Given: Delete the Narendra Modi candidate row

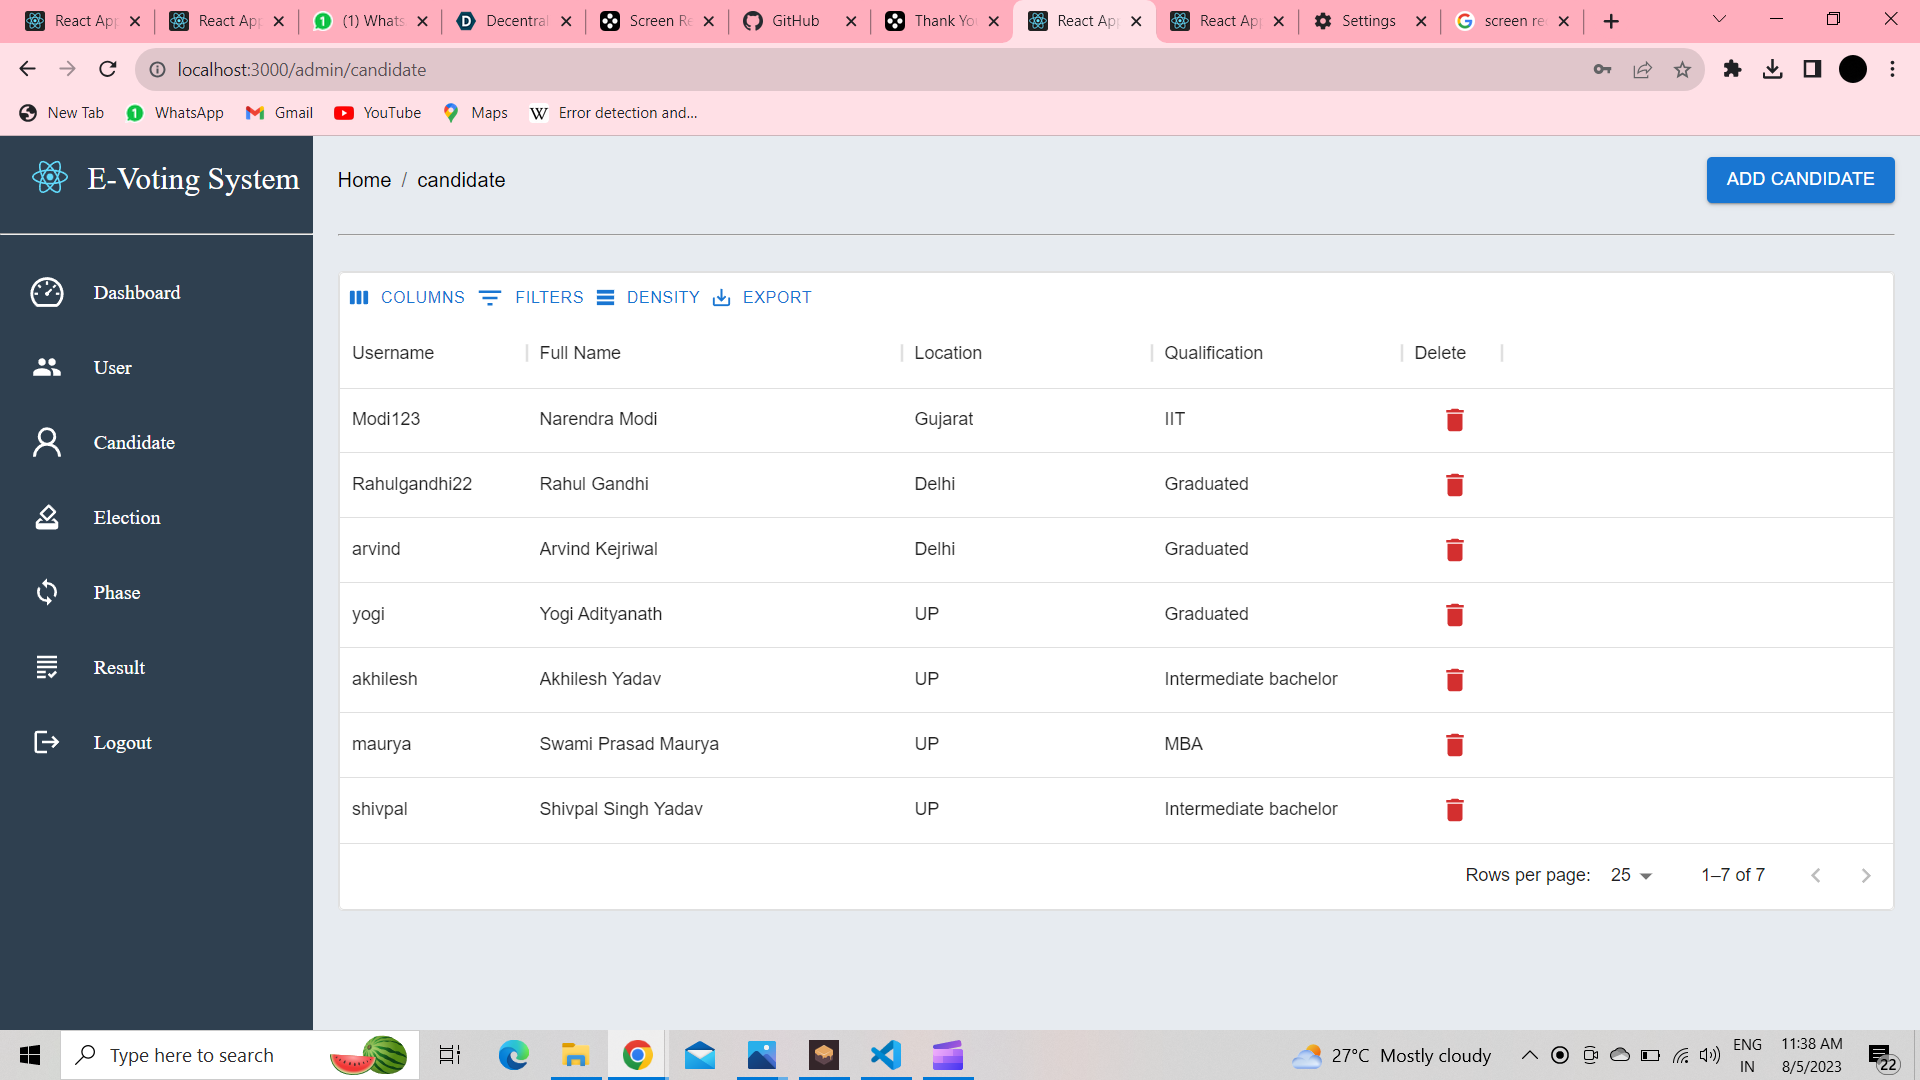Looking at the screenshot, I should pos(1454,420).
